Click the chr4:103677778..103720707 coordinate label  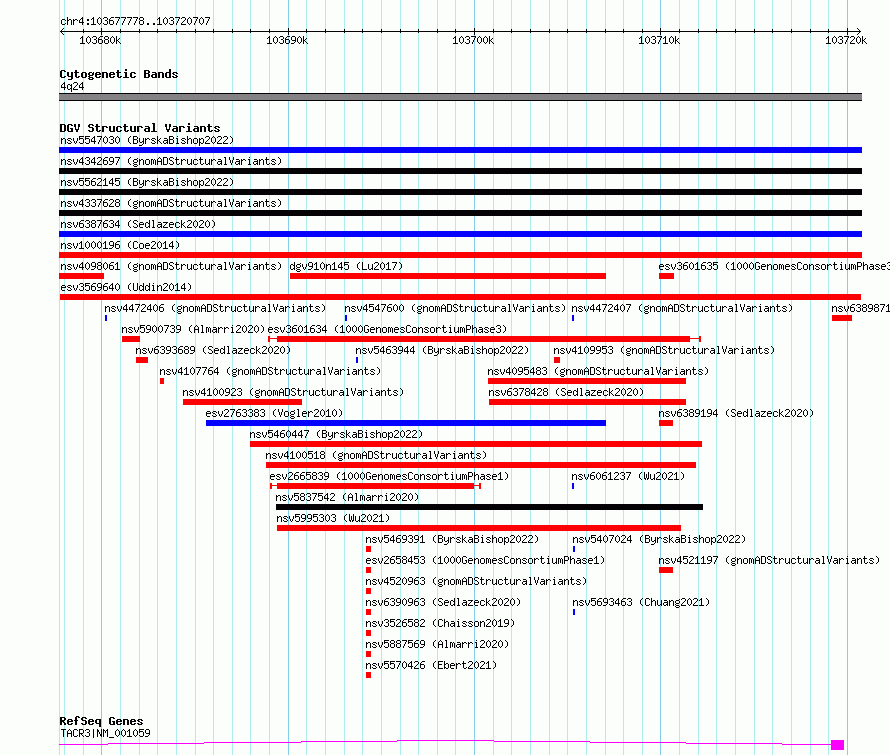[135, 21]
